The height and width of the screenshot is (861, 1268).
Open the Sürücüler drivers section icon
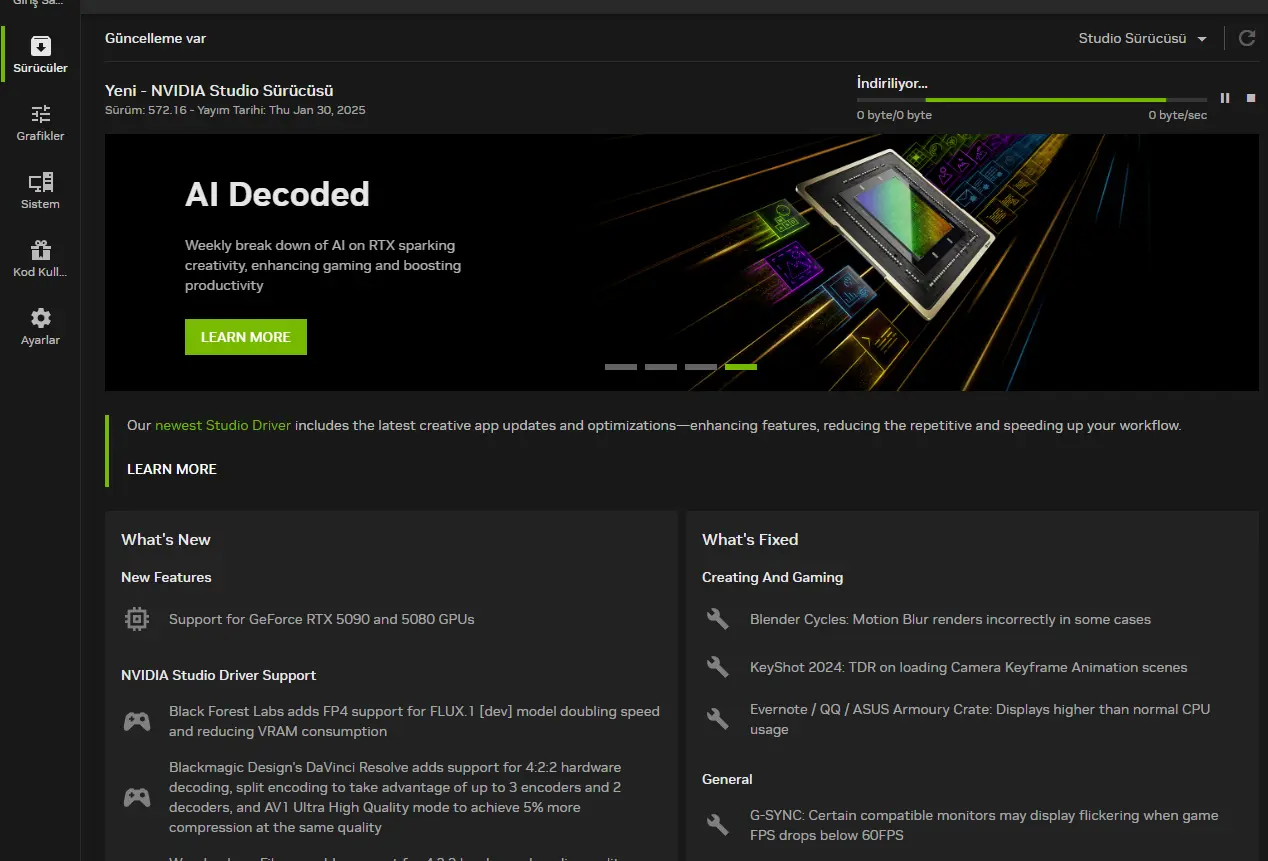[x=40, y=46]
